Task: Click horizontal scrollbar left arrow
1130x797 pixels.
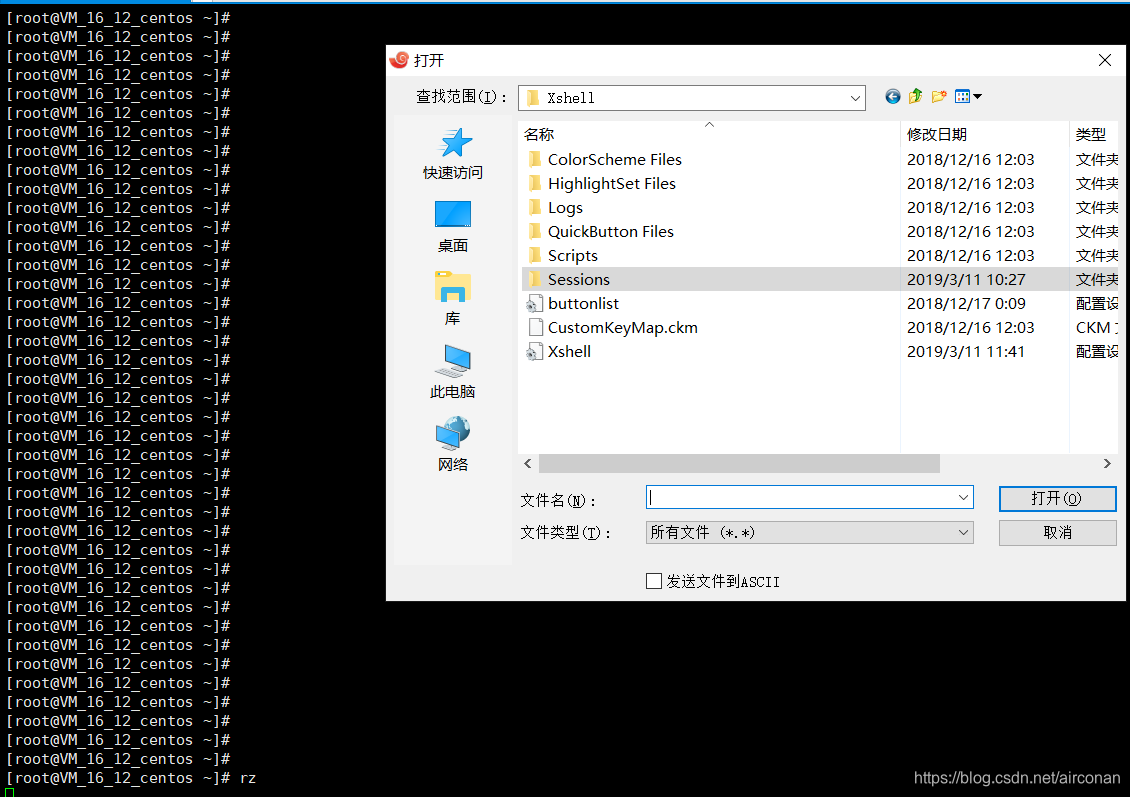Action: [x=528, y=463]
